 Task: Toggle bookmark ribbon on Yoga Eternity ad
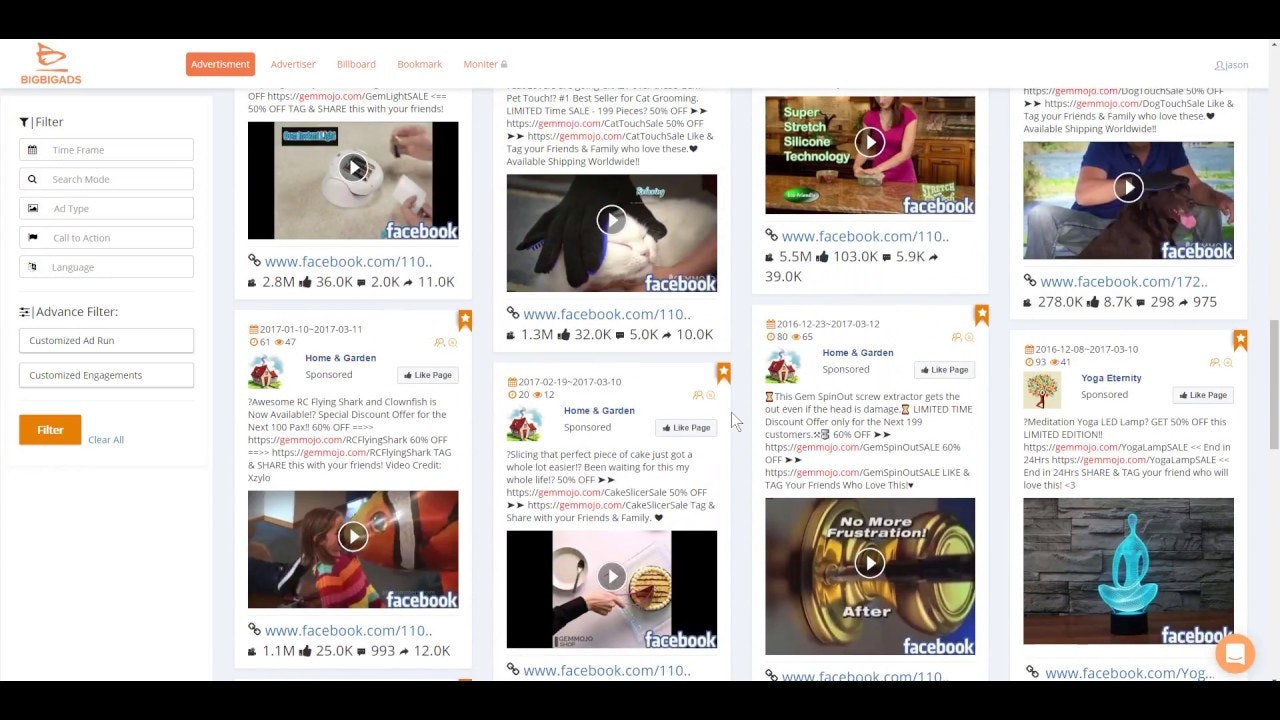[1240, 340]
